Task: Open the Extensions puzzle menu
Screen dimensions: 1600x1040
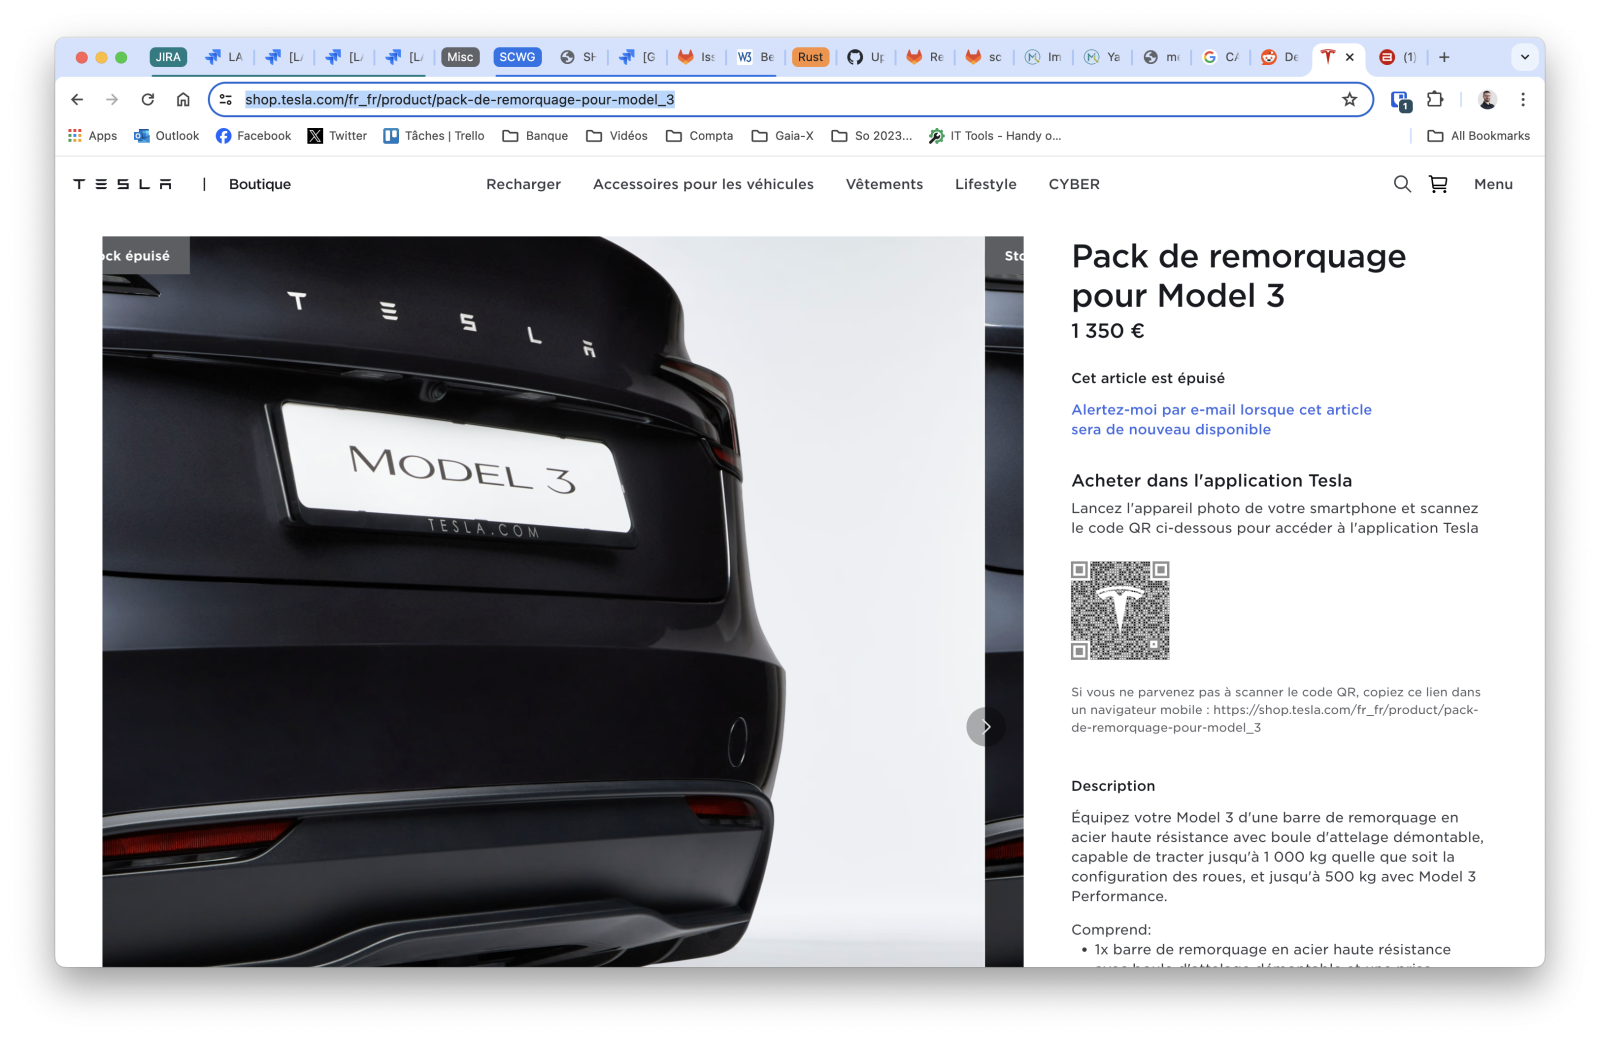Action: pyautogui.click(x=1435, y=100)
